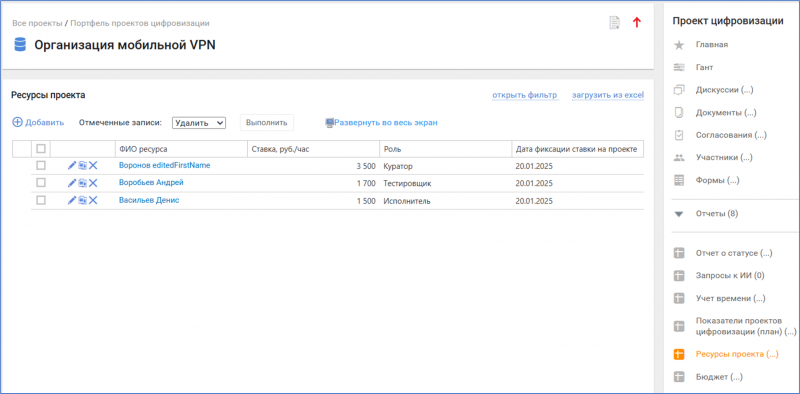Viewport: 800px width, 394px height.
Task: Open the Удалить action dropdown
Action: coord(199,122)
